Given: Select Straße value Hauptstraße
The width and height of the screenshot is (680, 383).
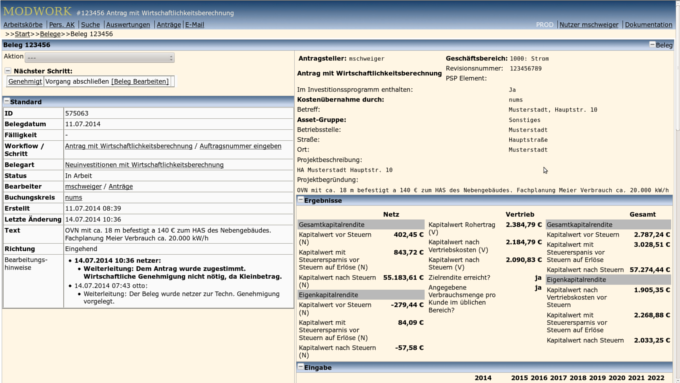Looking at the screenshot, I should [x=528, y=140].
